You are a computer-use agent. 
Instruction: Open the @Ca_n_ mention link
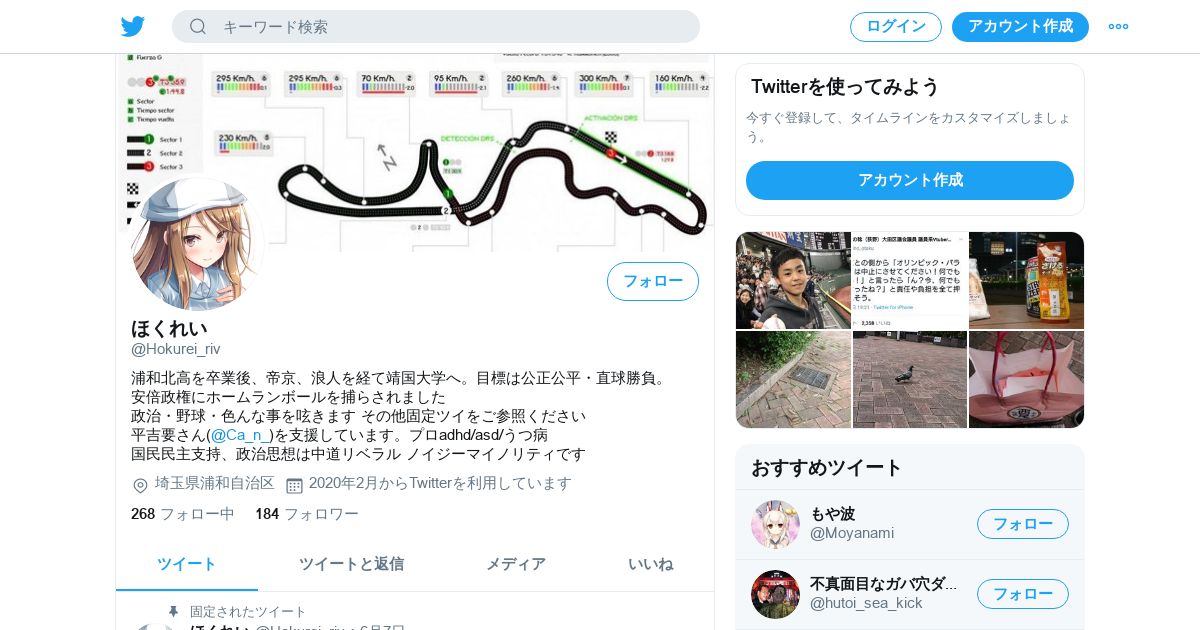[241, 435]
